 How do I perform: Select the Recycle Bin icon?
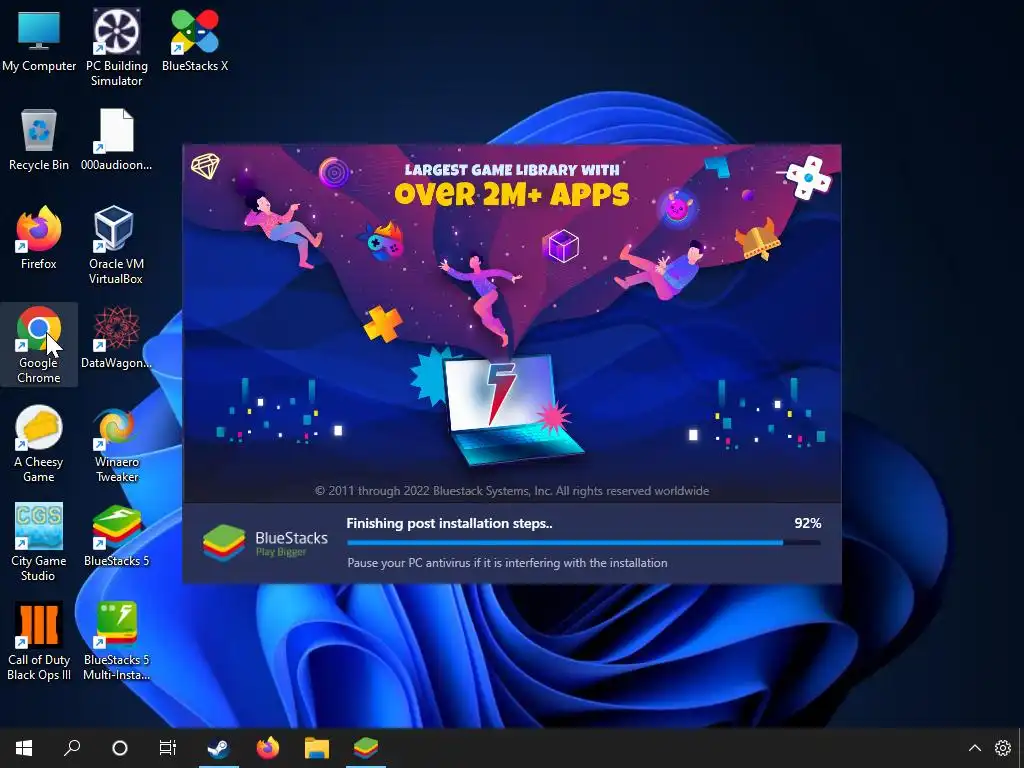tap(39, 140)
